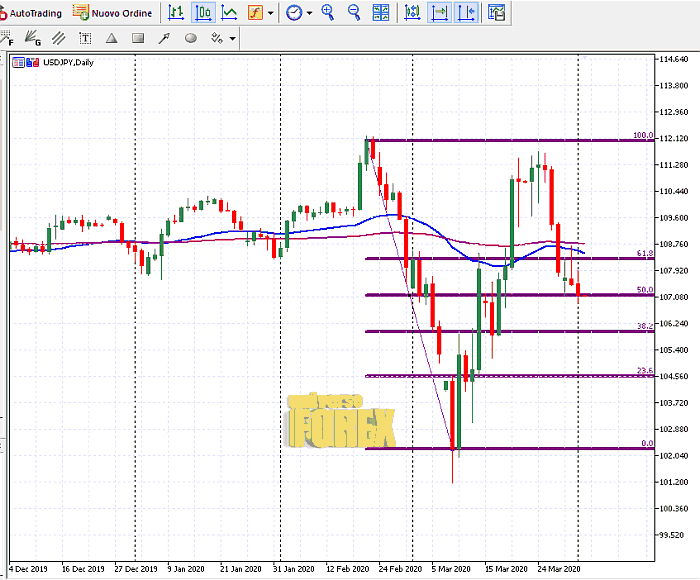Click the 61.8 Fibonacci level line
The image size is (700, 580).
(500, 259)
